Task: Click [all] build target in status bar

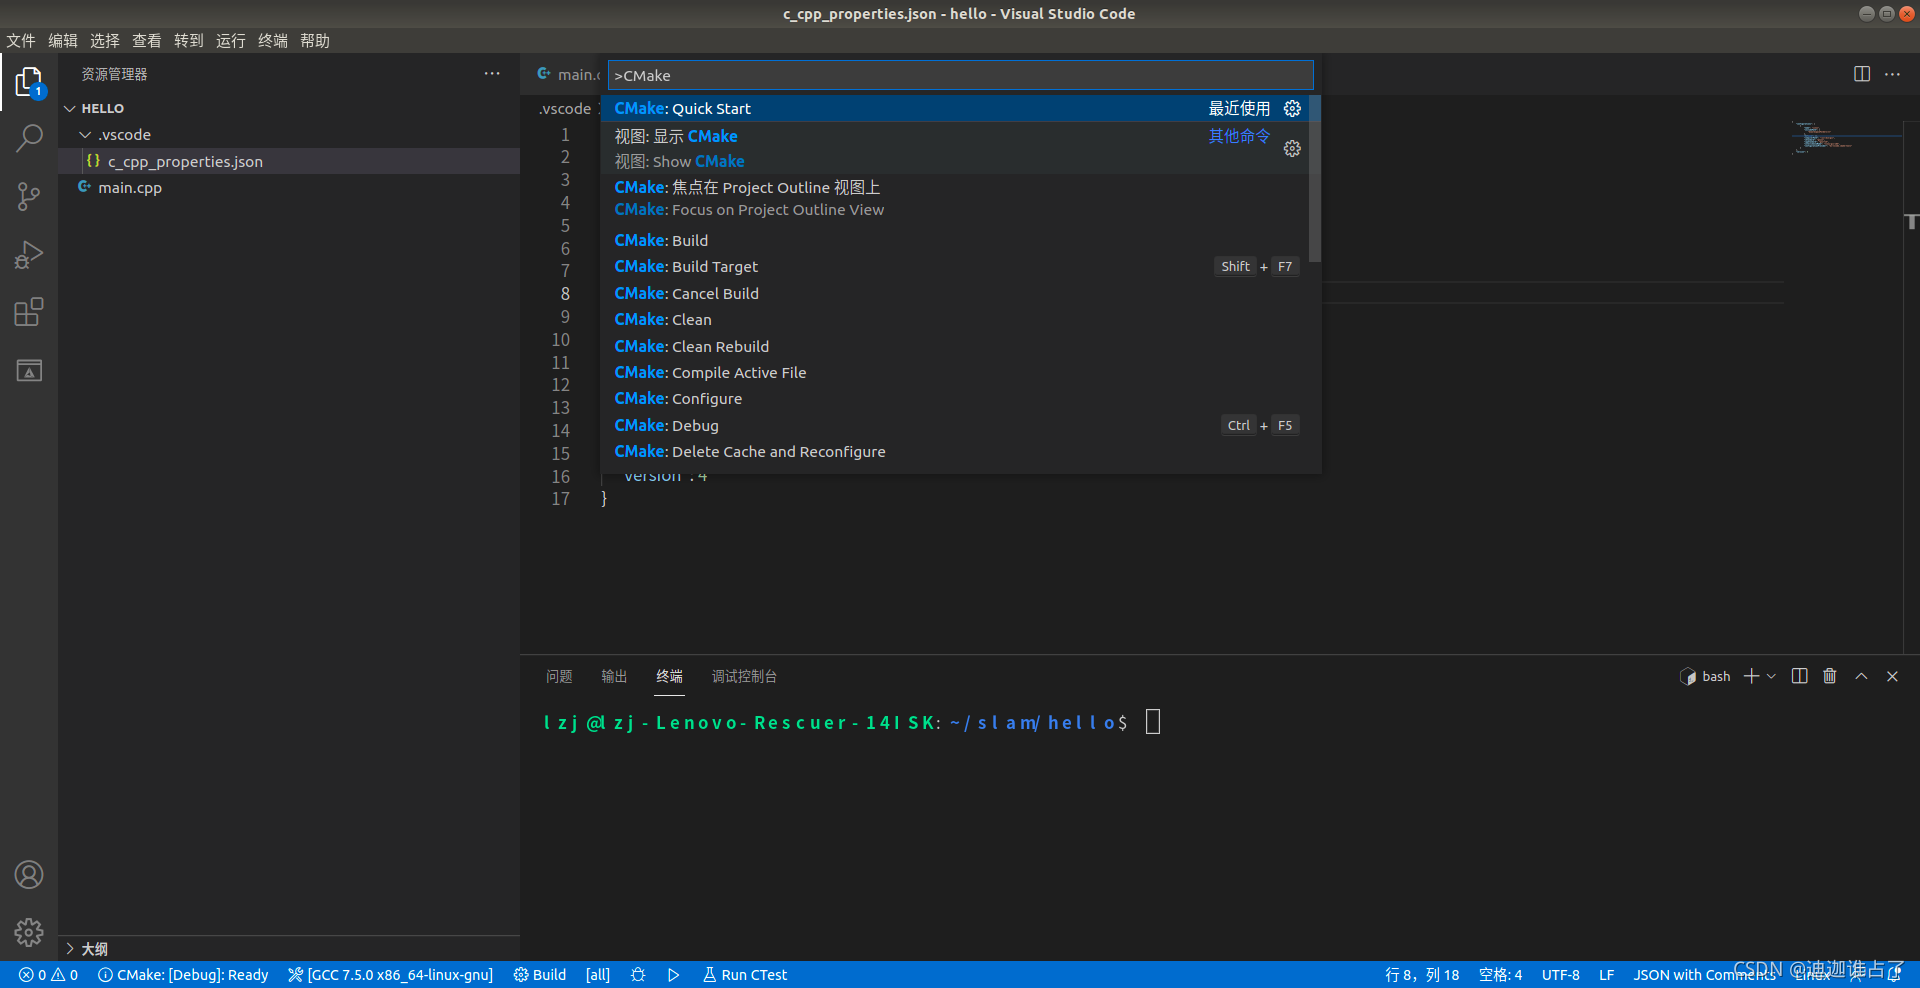Action: [598, 975]
